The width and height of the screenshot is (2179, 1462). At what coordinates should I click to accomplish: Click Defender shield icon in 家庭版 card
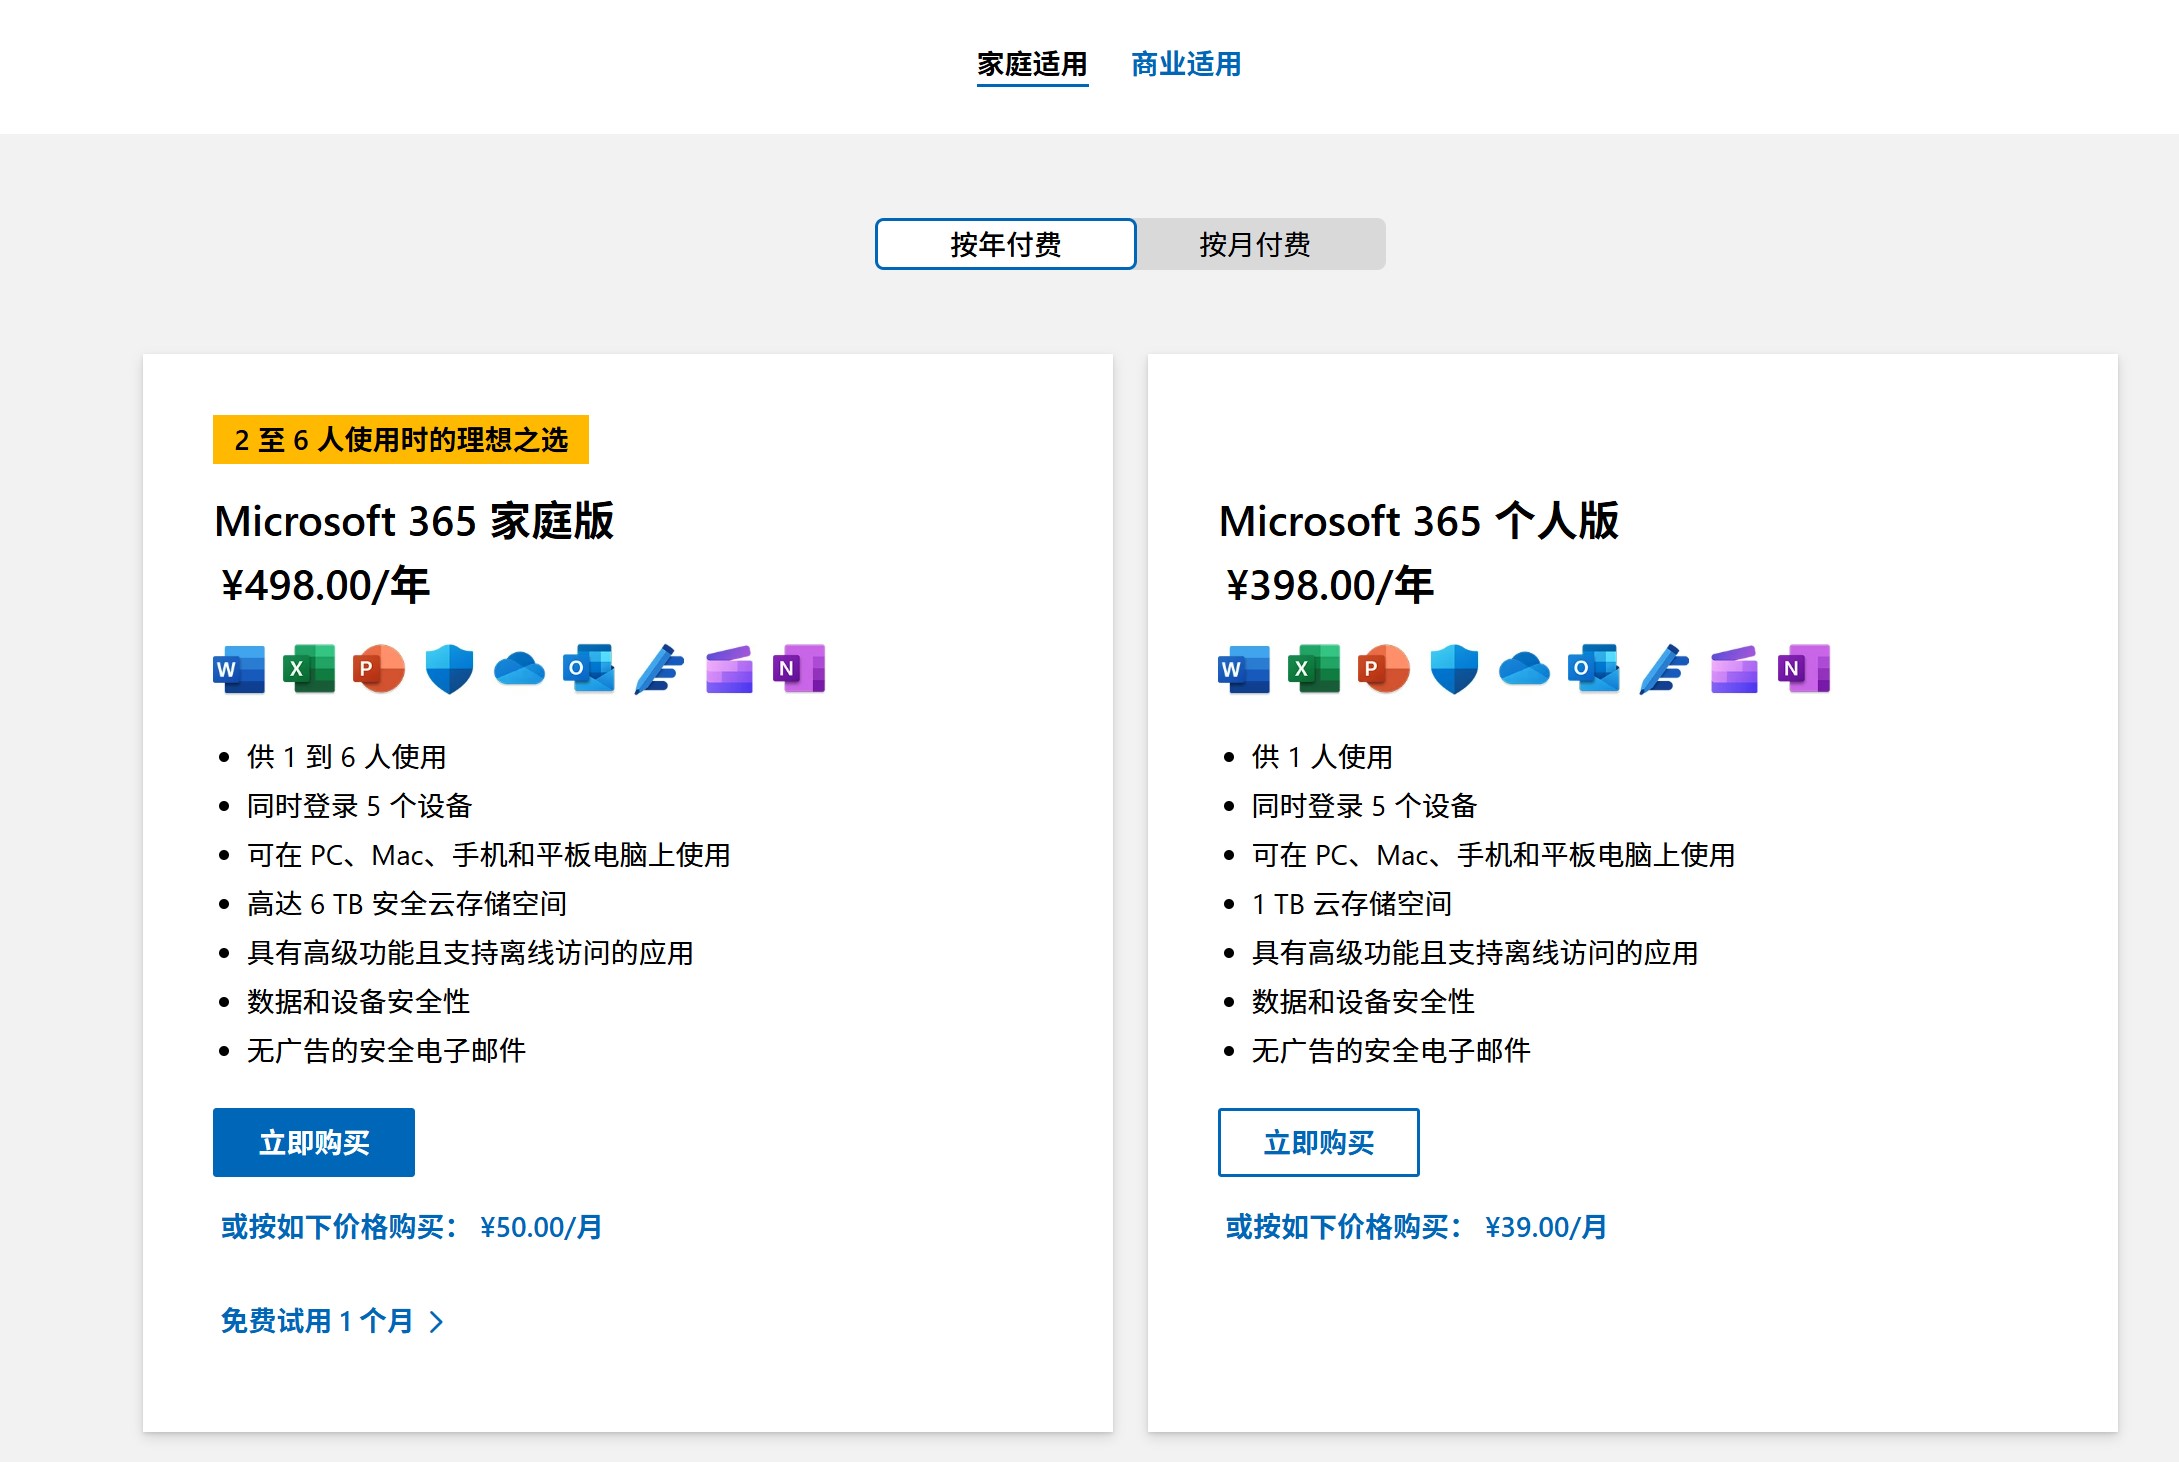(x=449, y=669)
